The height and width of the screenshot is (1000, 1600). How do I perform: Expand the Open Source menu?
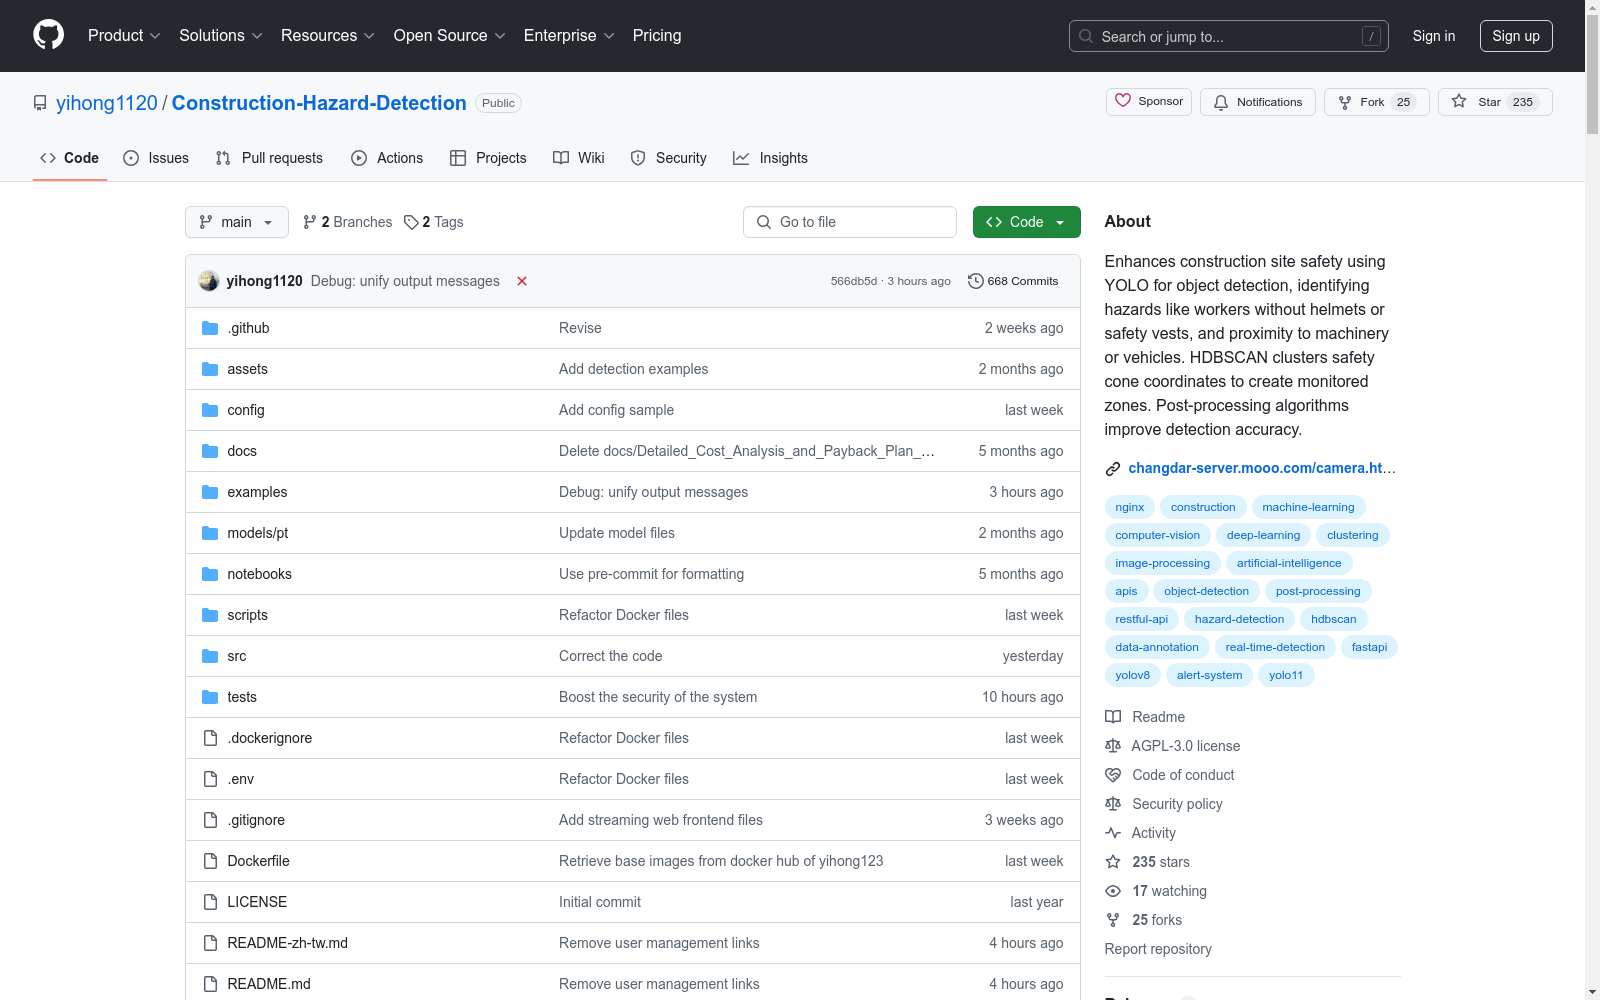[450, 35]
